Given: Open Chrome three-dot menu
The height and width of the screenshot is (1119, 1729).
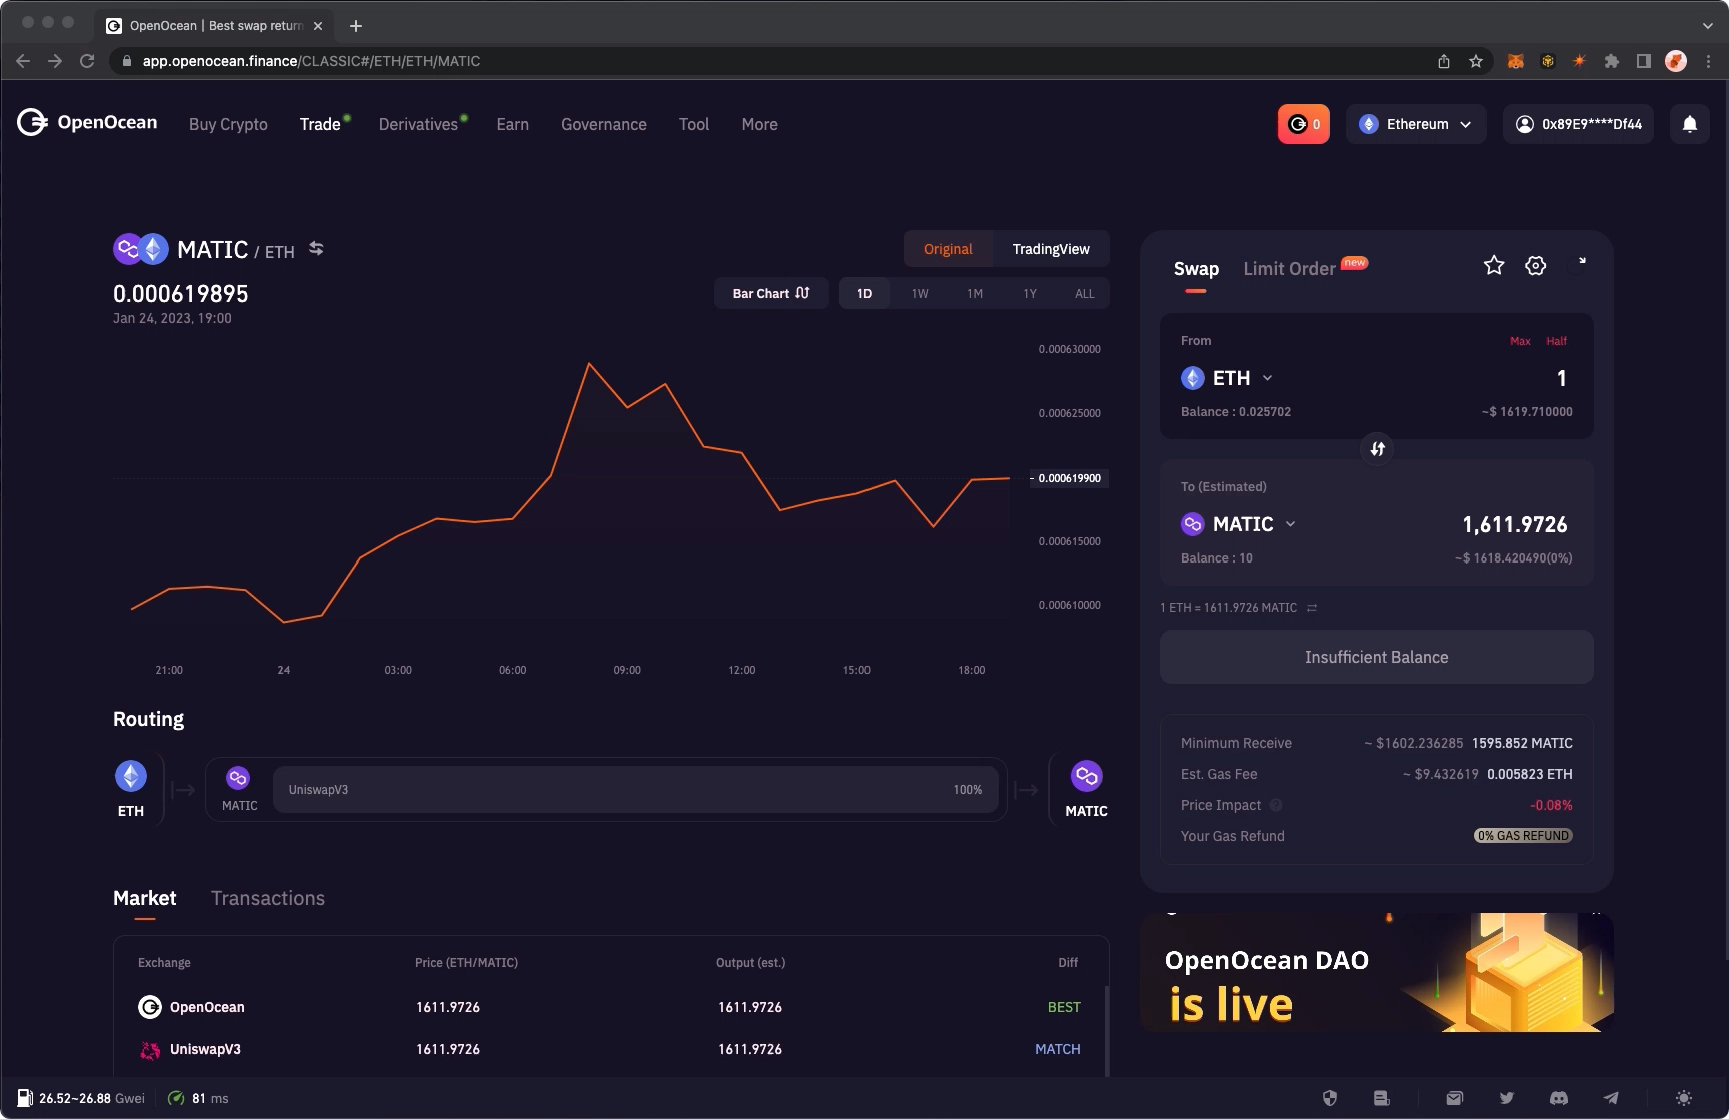Looking at the screenshot, I should click(x=1709, y=61).
